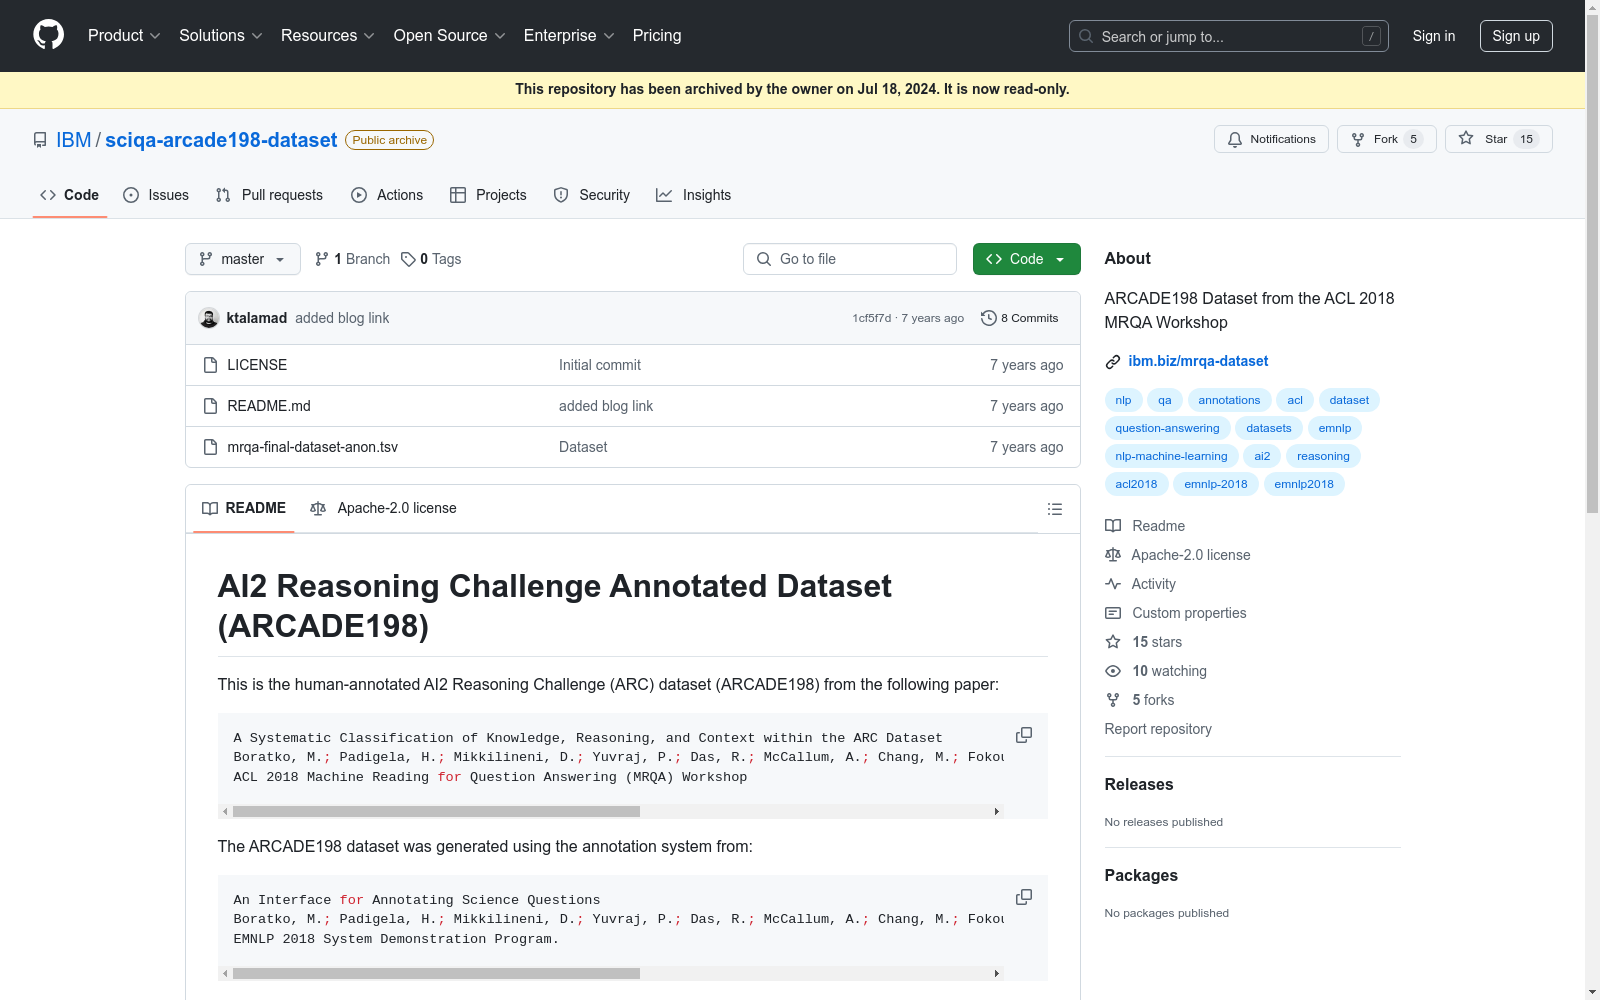
Task: Click the mrqa-final-dataset-anon.tsv file icon
Action: pos(210,447)
